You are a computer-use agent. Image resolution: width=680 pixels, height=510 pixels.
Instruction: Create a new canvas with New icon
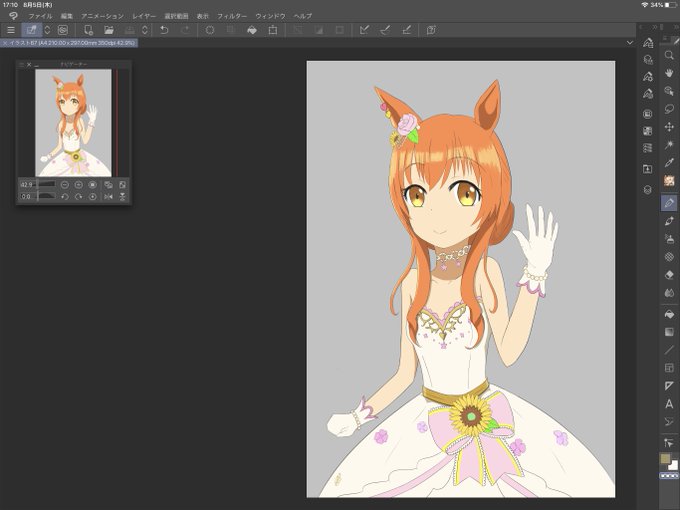click(x=88, y=30)
